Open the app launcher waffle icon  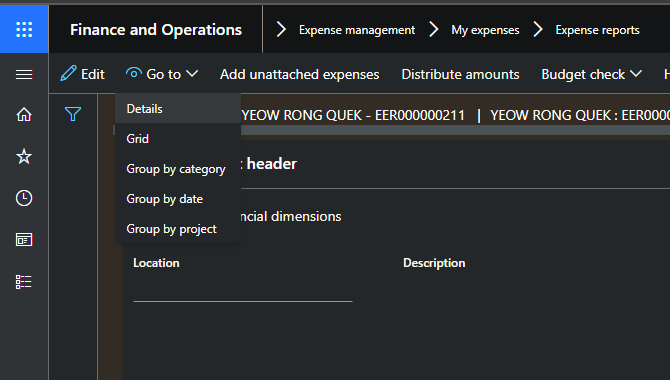pyautogui.click(x=24, y=29)
